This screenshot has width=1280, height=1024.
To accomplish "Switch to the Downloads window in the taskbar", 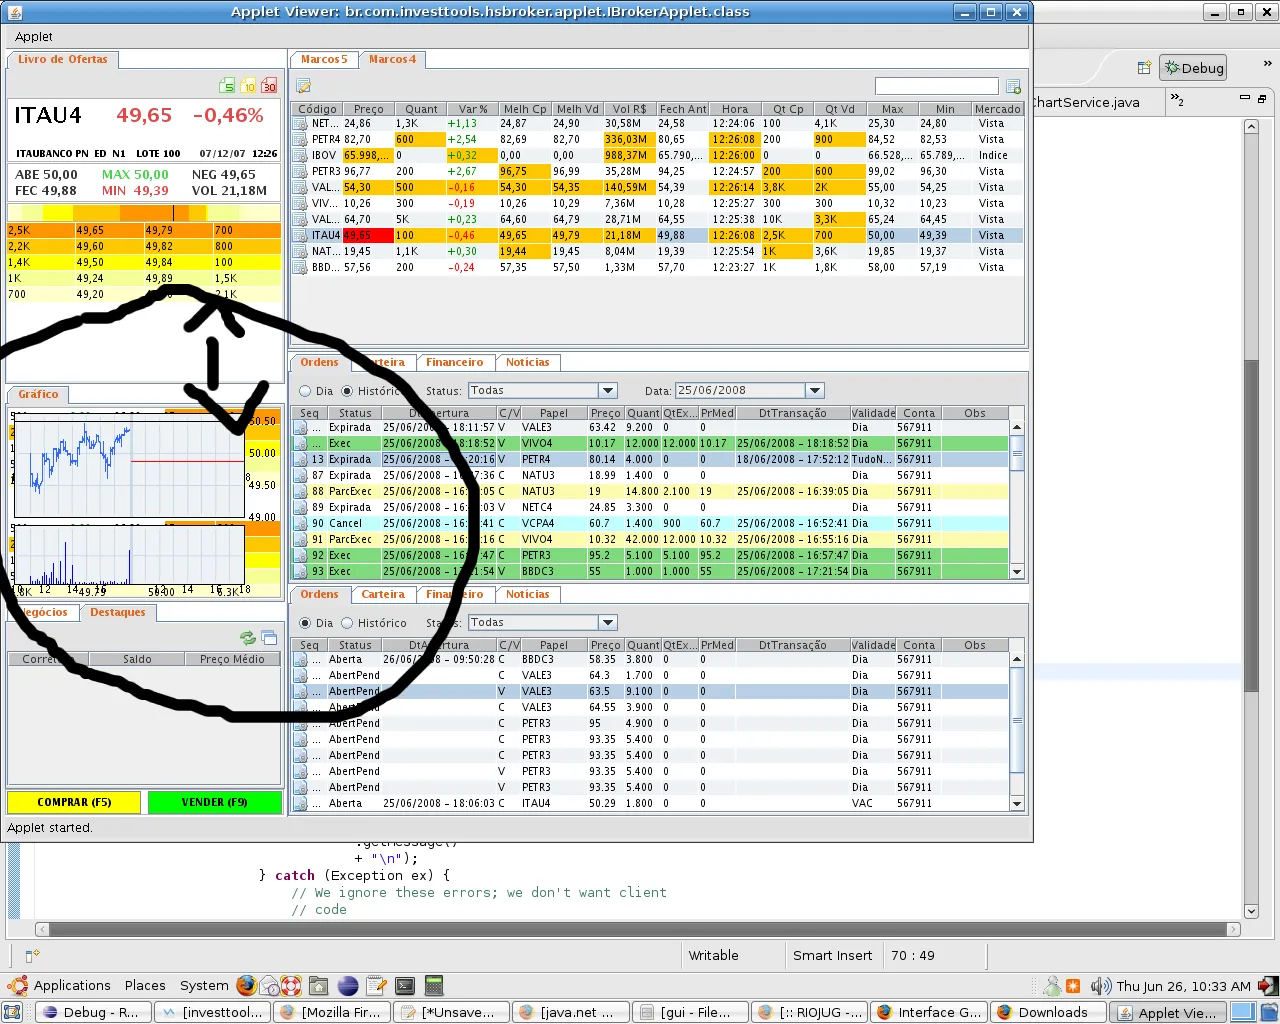I will click(1048, 1012).
